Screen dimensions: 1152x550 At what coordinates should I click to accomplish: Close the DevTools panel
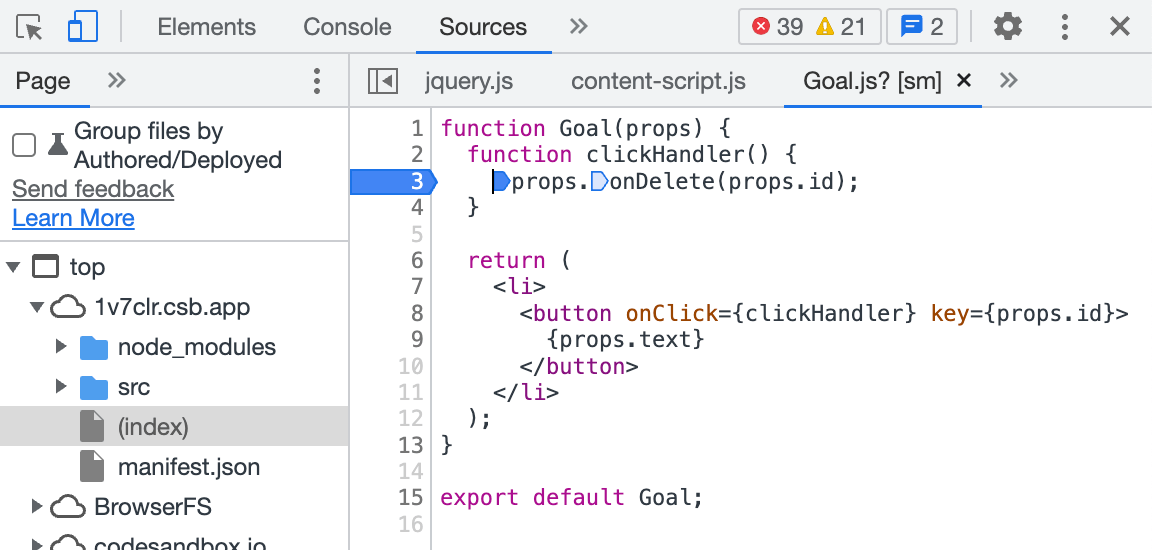[1120, 27]
